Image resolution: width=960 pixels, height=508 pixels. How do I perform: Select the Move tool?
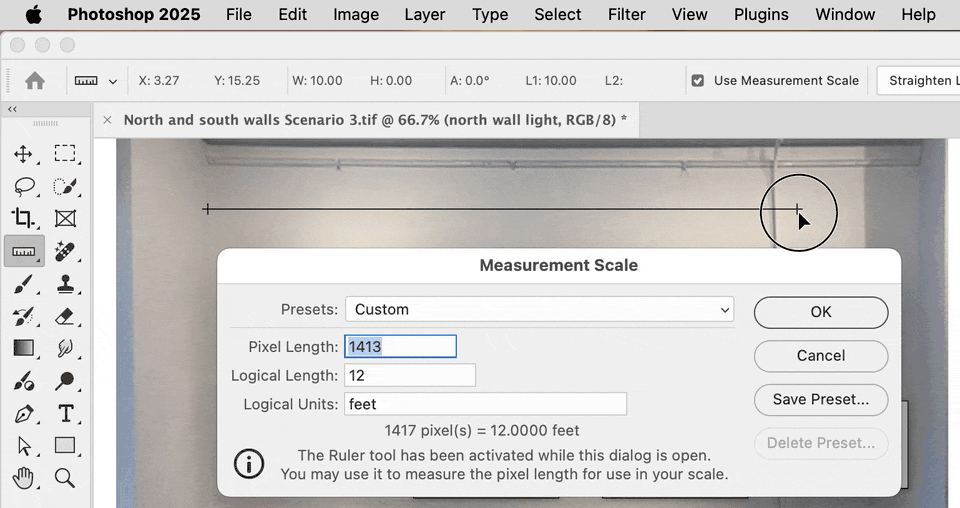[23, 154]
